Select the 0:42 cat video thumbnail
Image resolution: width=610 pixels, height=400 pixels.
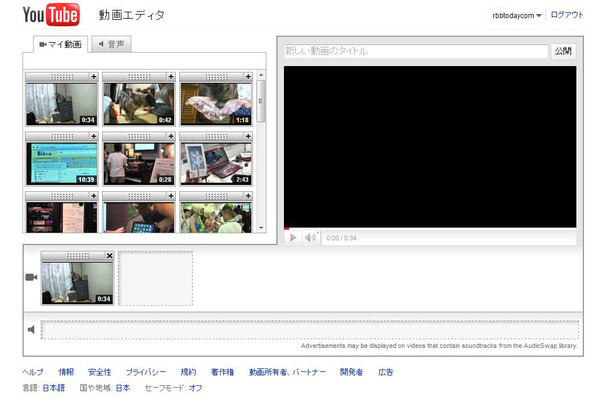point(138,104)
